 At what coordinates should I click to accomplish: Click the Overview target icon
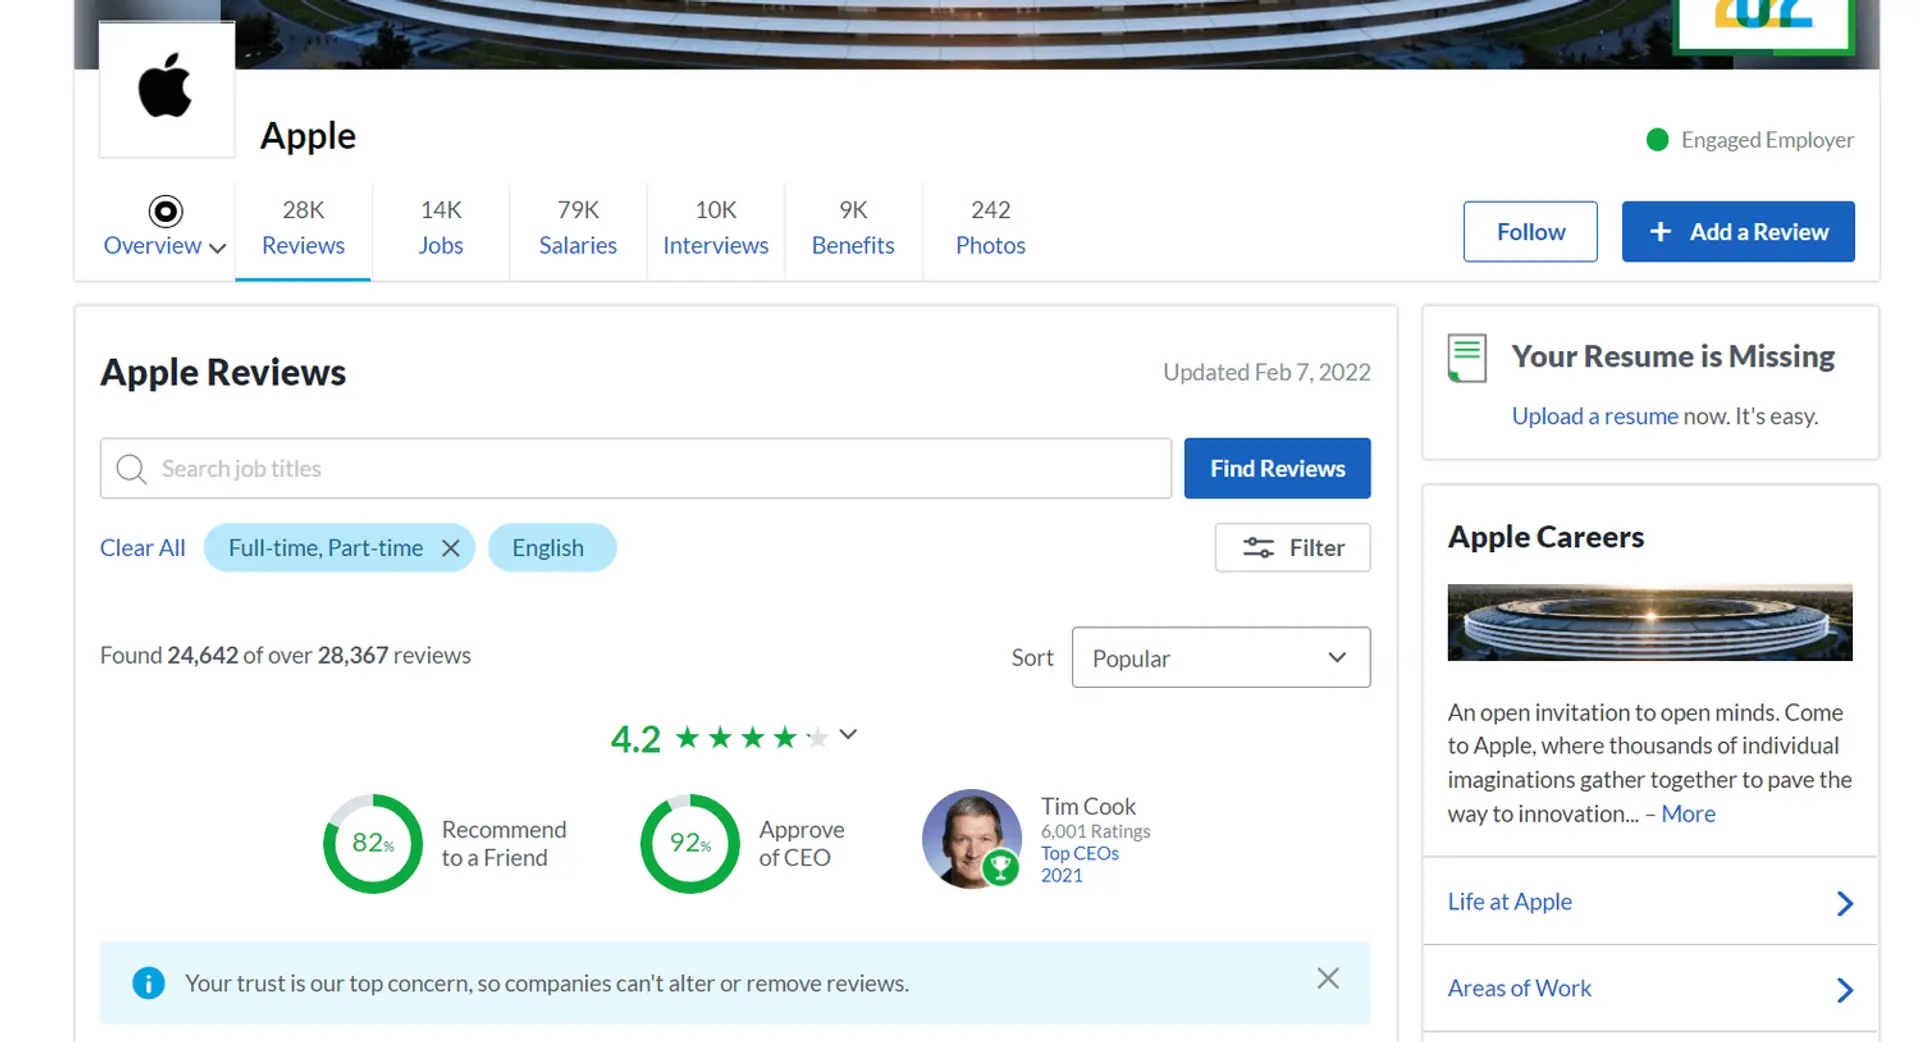[166, 211]
